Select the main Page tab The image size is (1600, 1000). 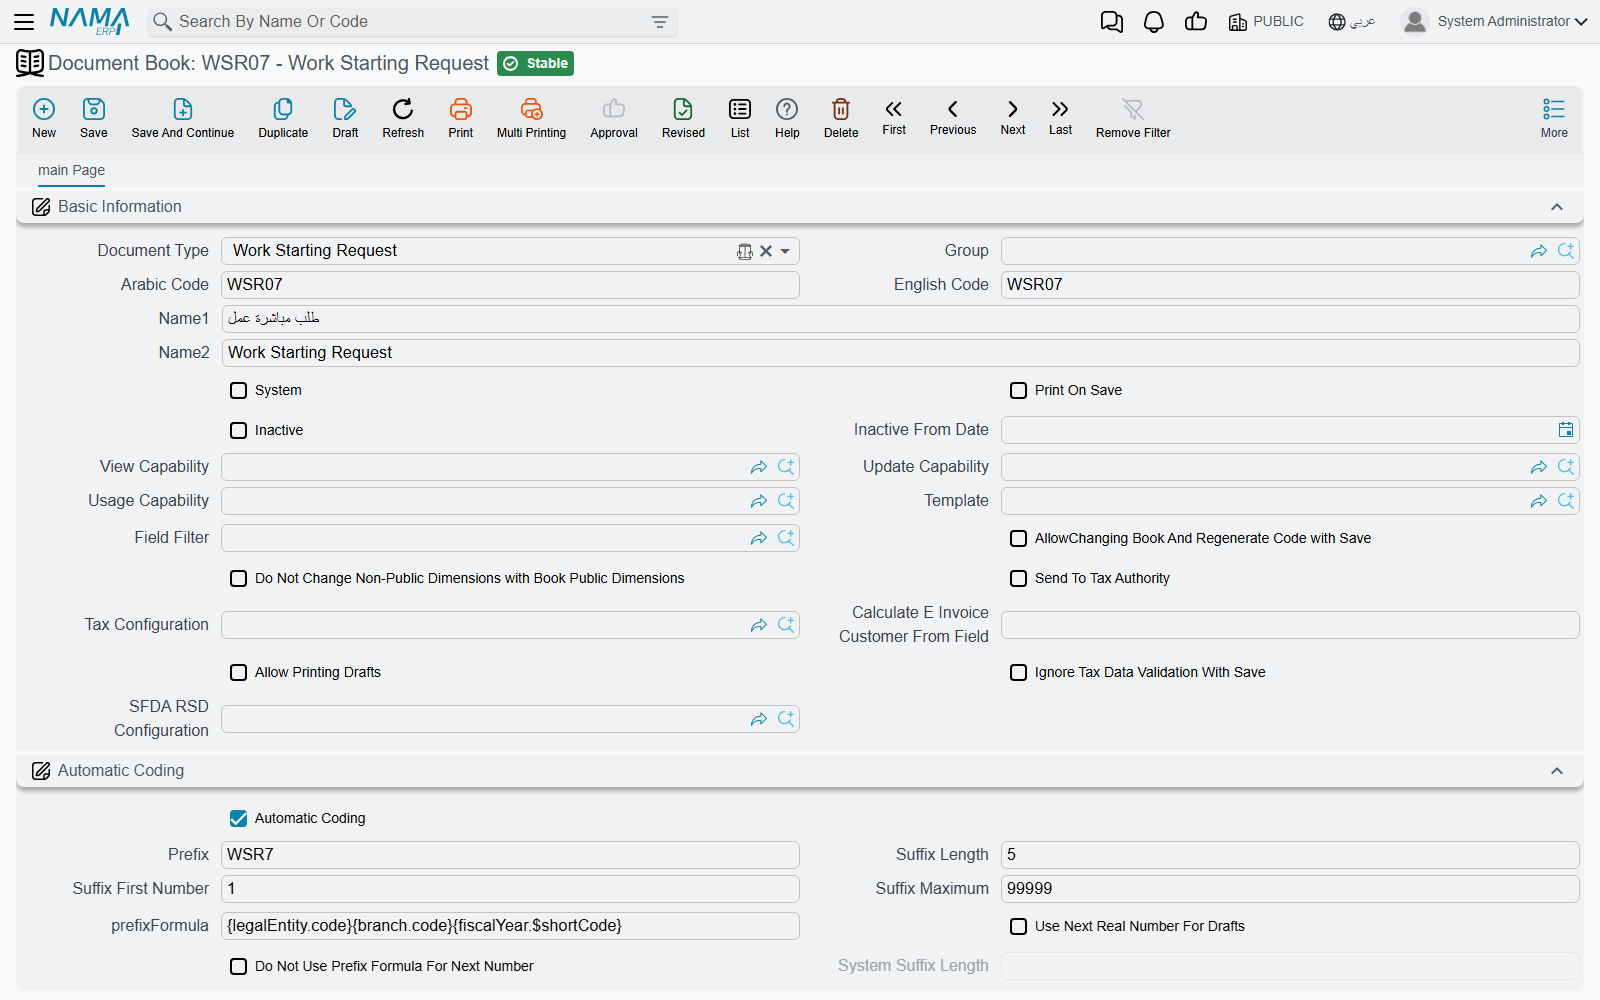72,170
